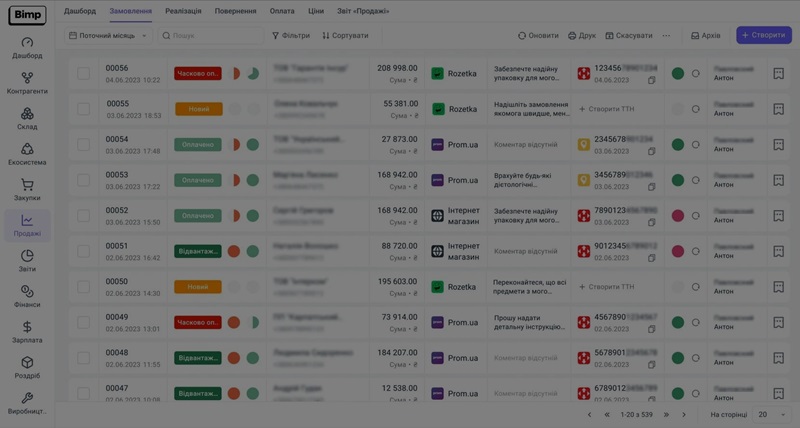
Task: Open Склад section in sidebar
Action: [27, 118]
